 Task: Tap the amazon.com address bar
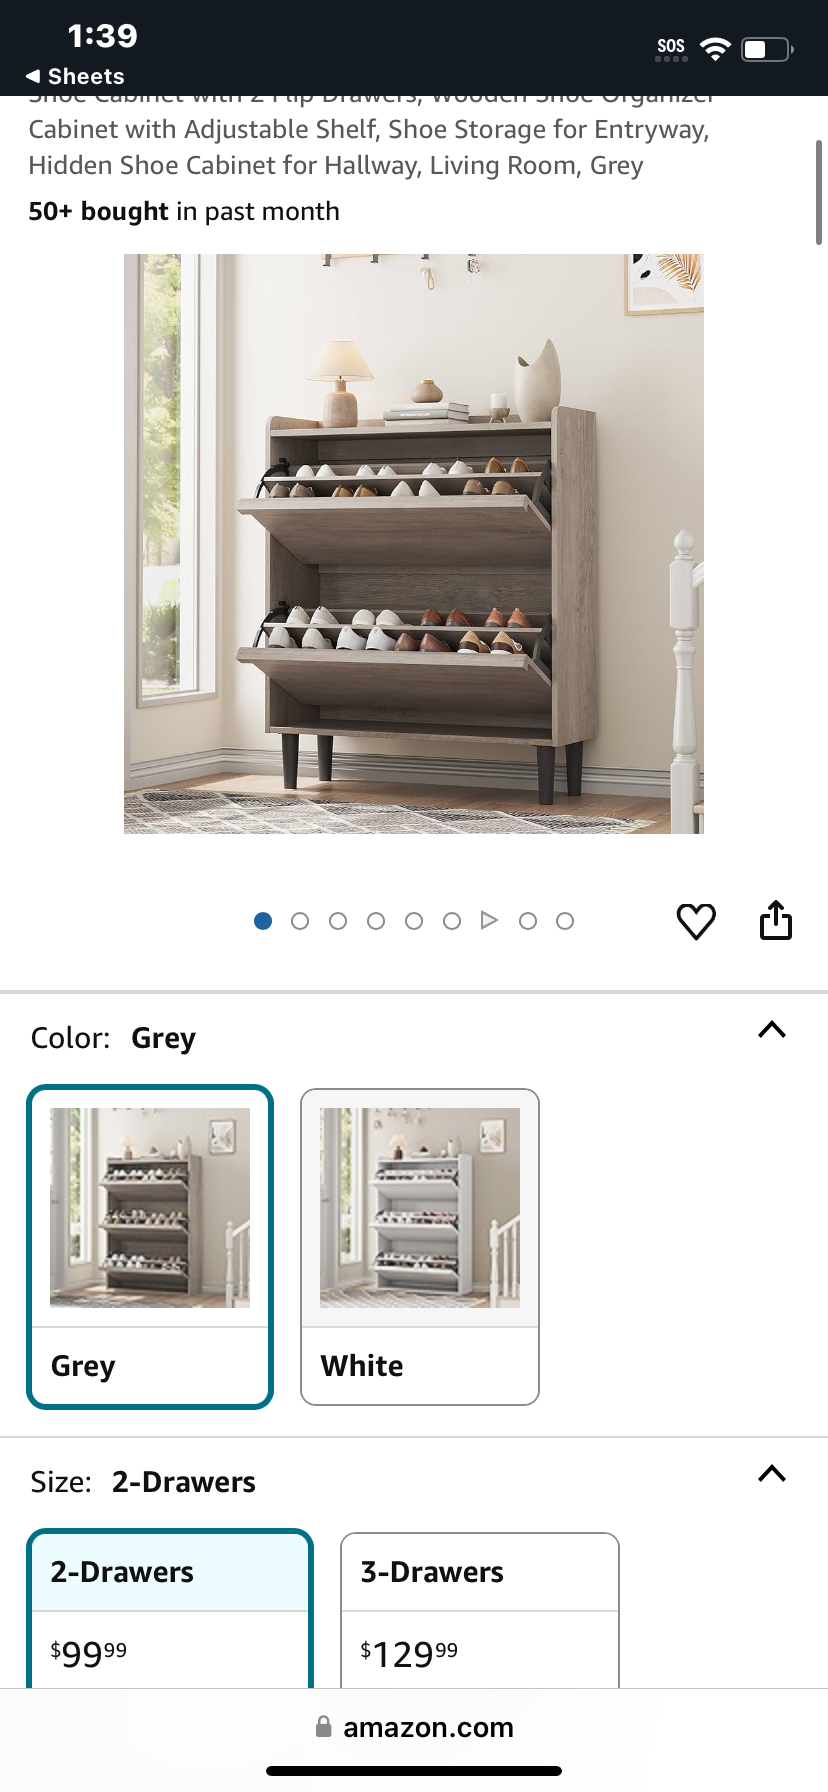[x=414, y=1727]
